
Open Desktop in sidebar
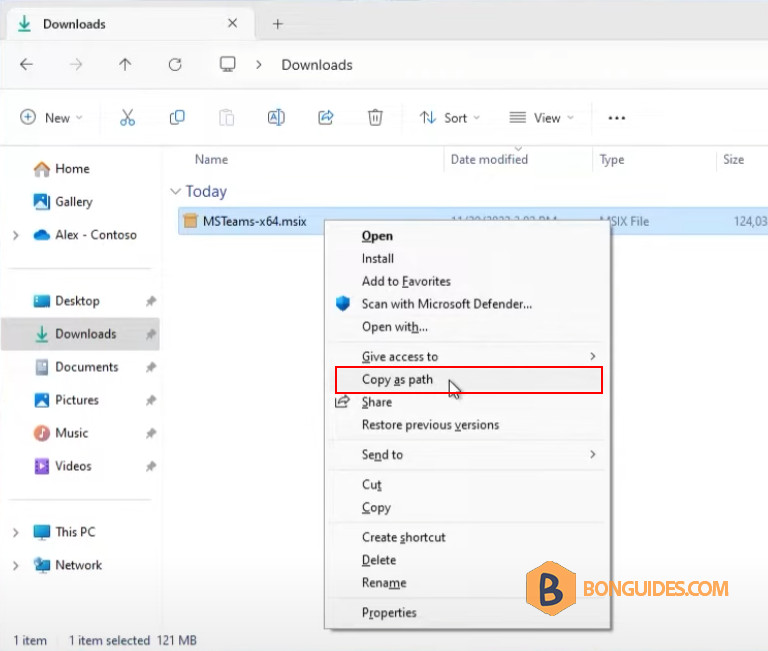pyautogui.click(x=66, y=301)
